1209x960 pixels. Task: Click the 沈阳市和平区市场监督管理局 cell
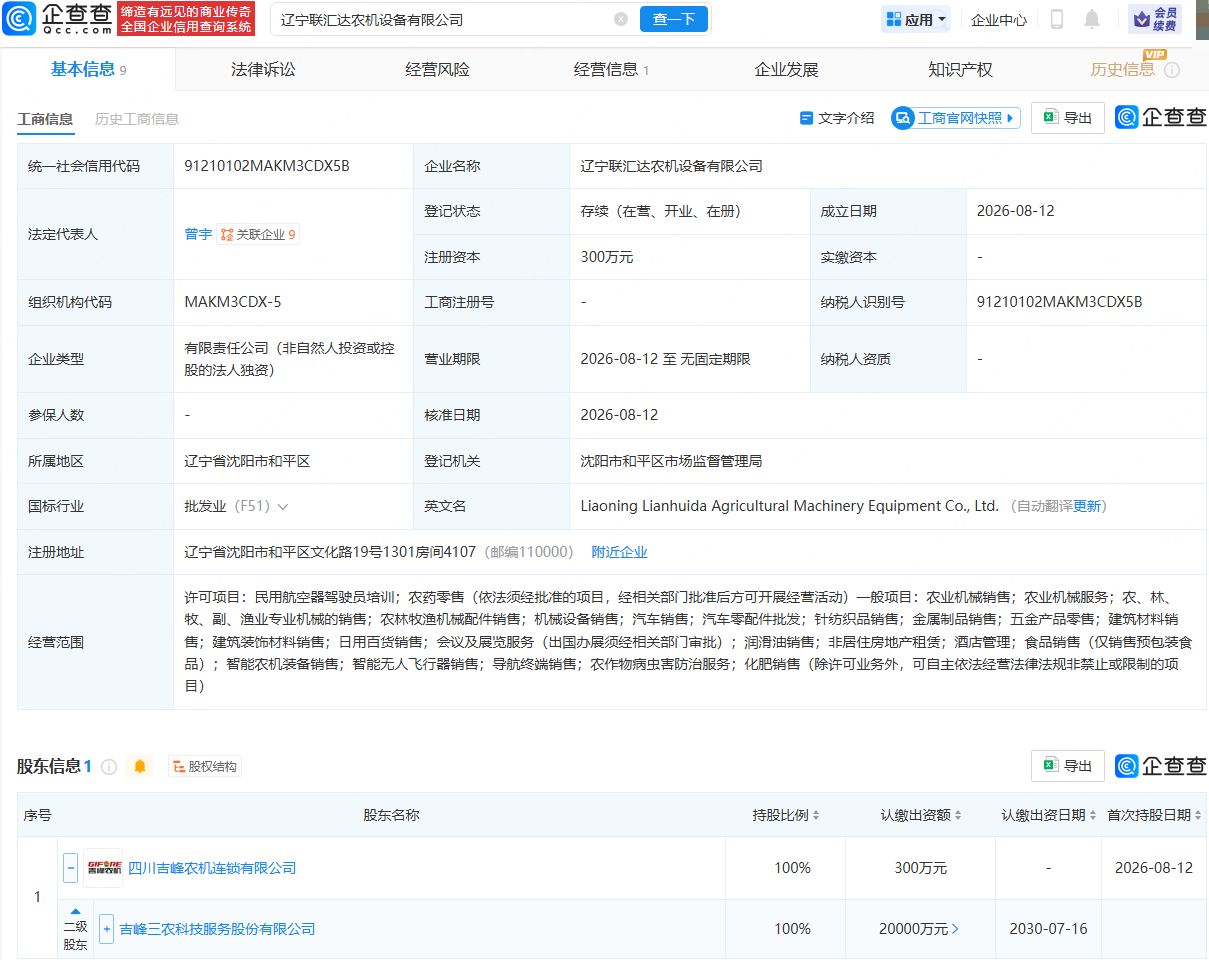(671, 461)
